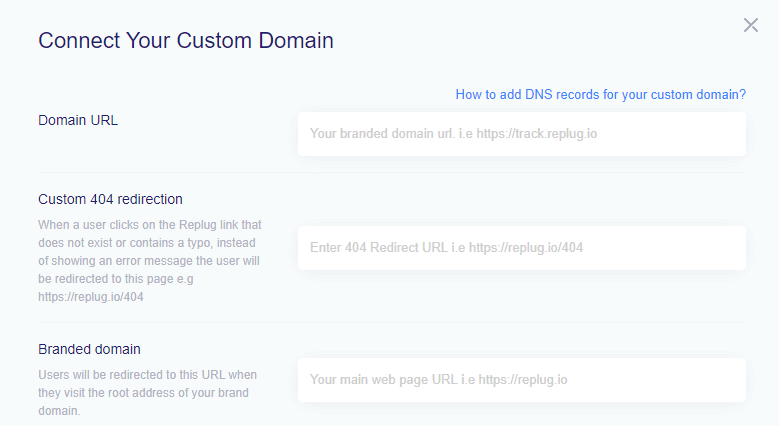Click the 404 Redirect URL input field
The height and width of the screenshot is (426, 779).
coord(522,248)
